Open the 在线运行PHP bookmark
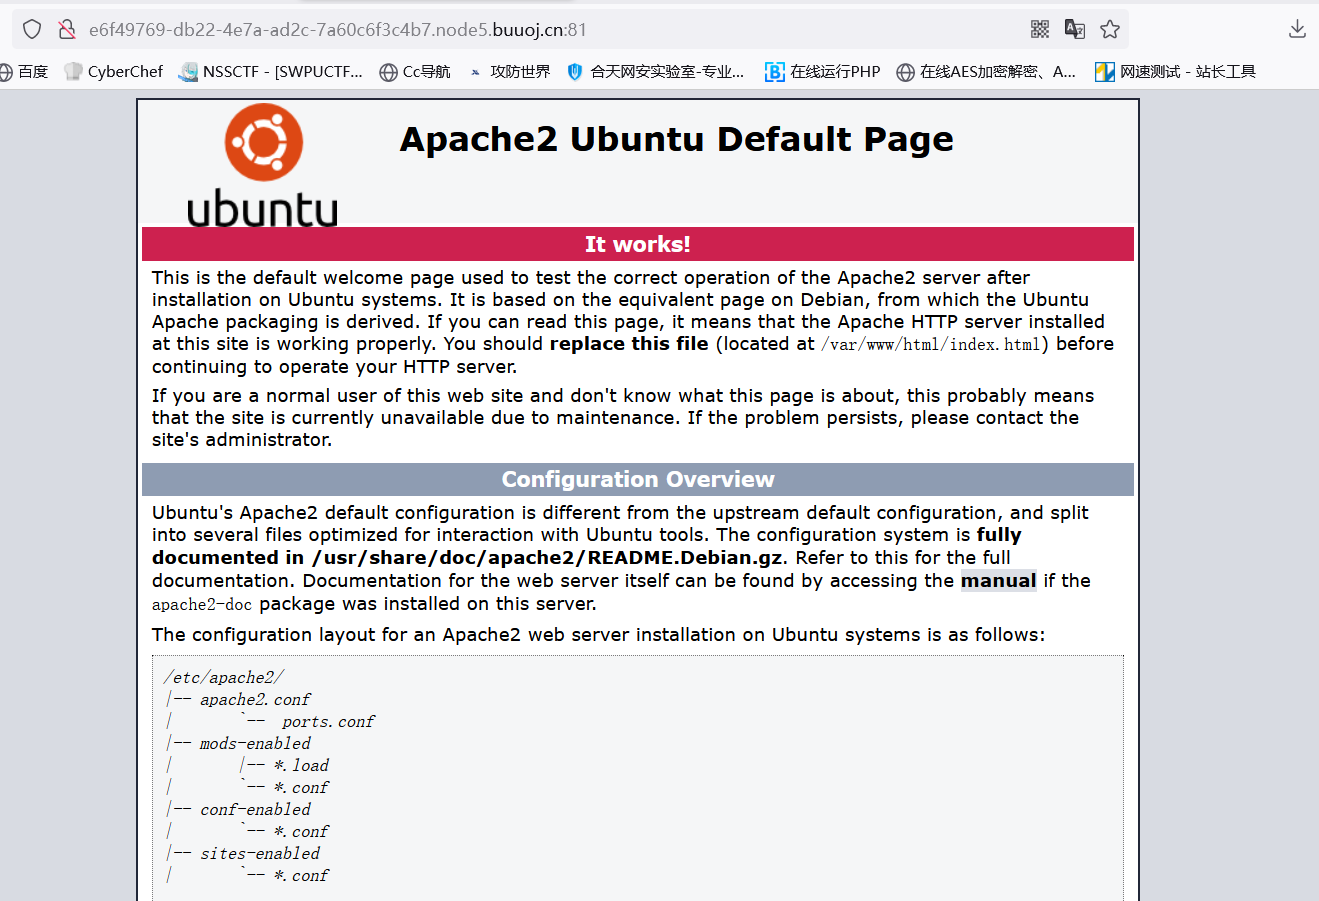The image size is (1319, 901). click(823, 71)
